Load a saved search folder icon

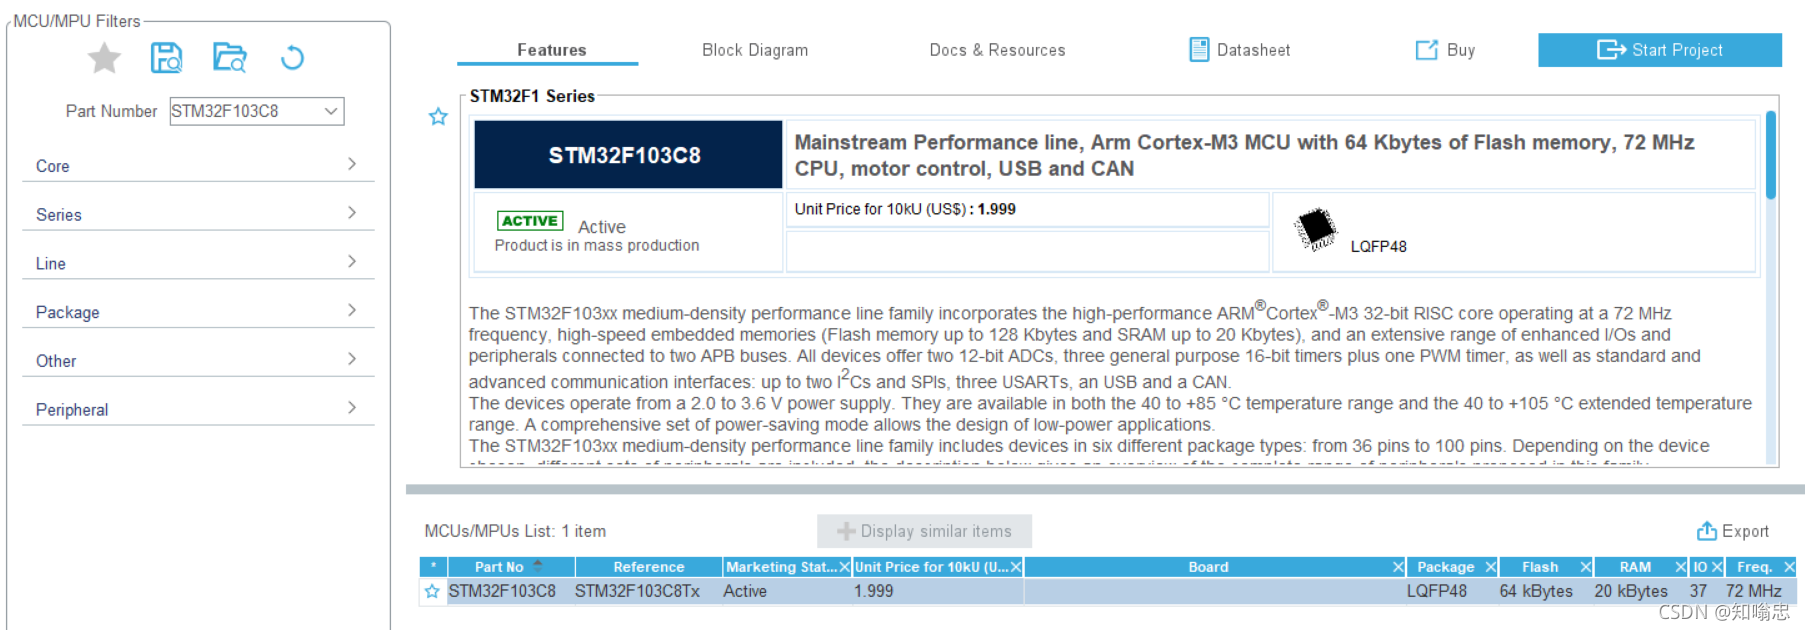pyautogui.click(x=230, y=58)
